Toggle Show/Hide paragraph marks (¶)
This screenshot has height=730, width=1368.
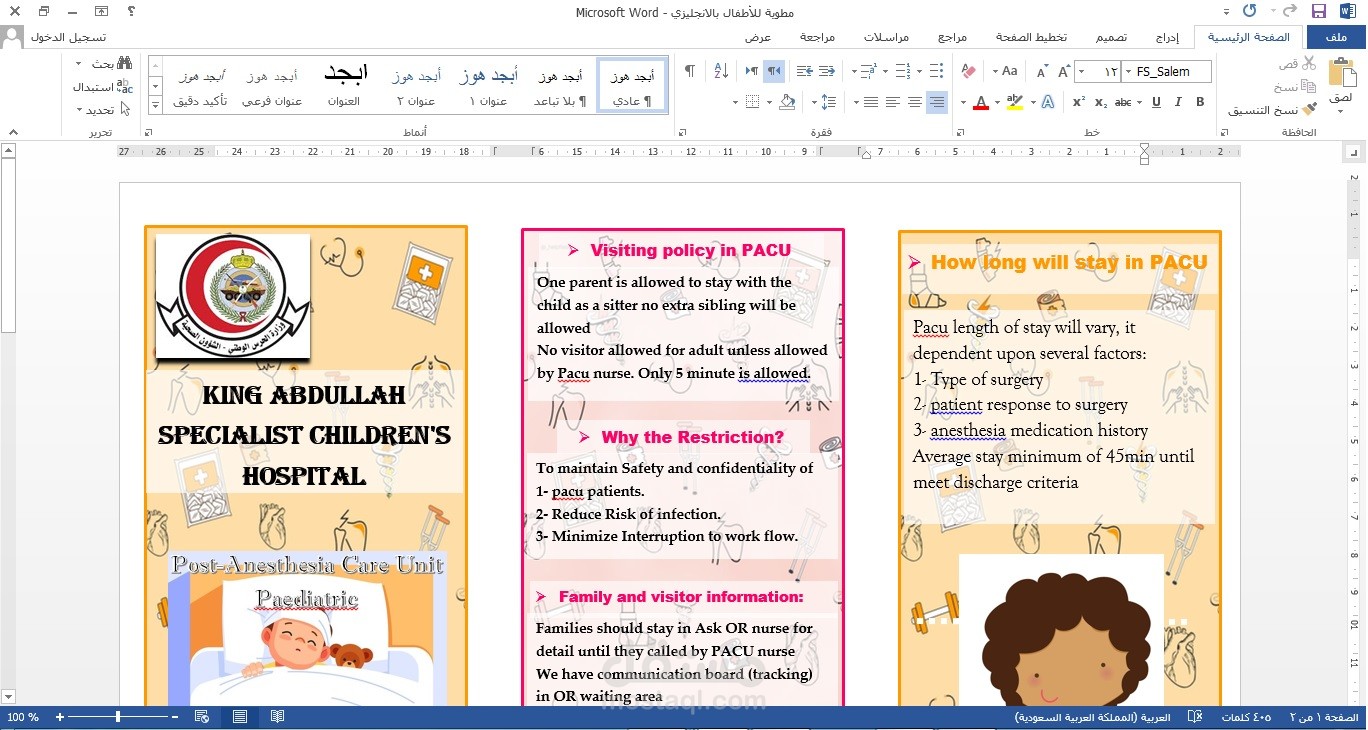(689, 71)
